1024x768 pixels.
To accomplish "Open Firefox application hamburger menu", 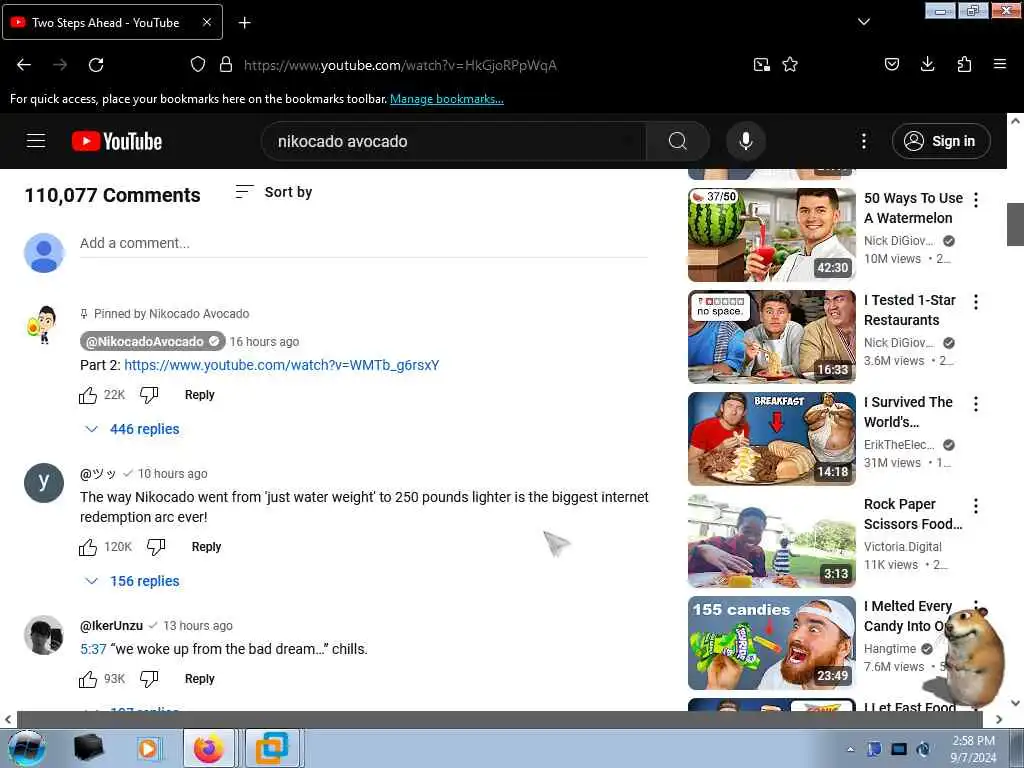I will tap(1000, 64).
